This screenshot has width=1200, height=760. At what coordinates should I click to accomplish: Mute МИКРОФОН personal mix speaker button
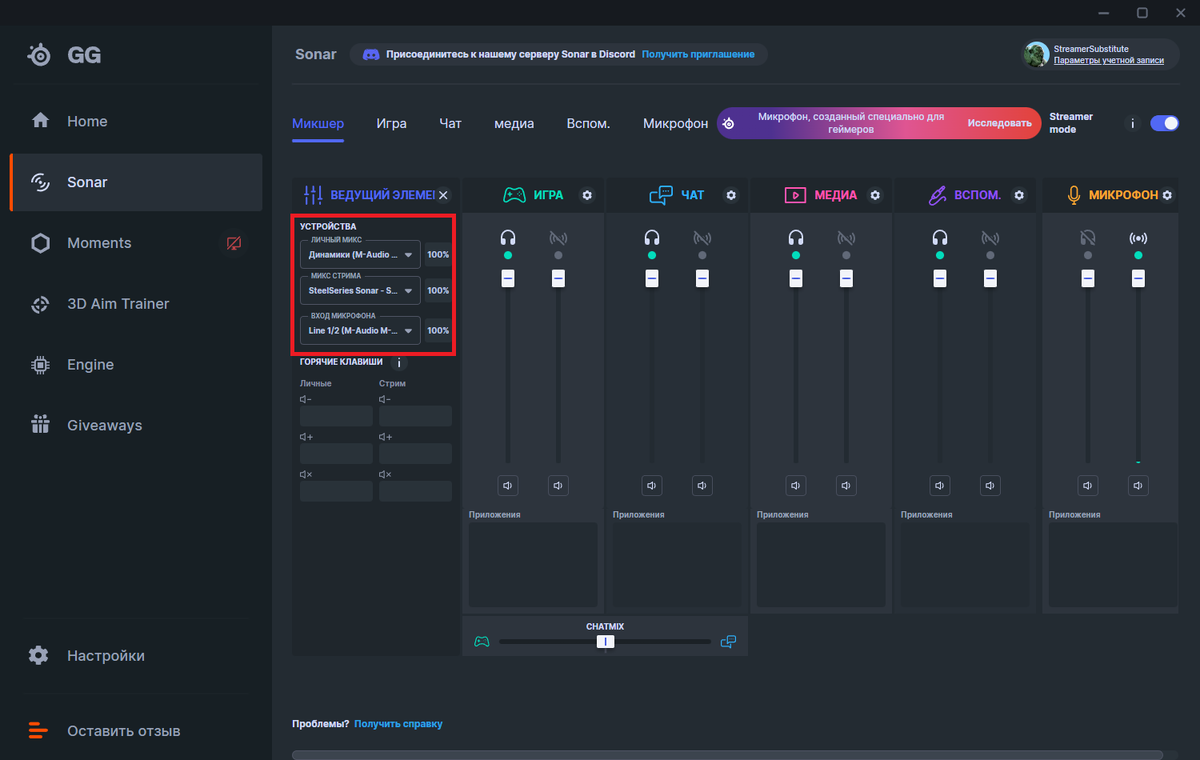(1088, 485)
